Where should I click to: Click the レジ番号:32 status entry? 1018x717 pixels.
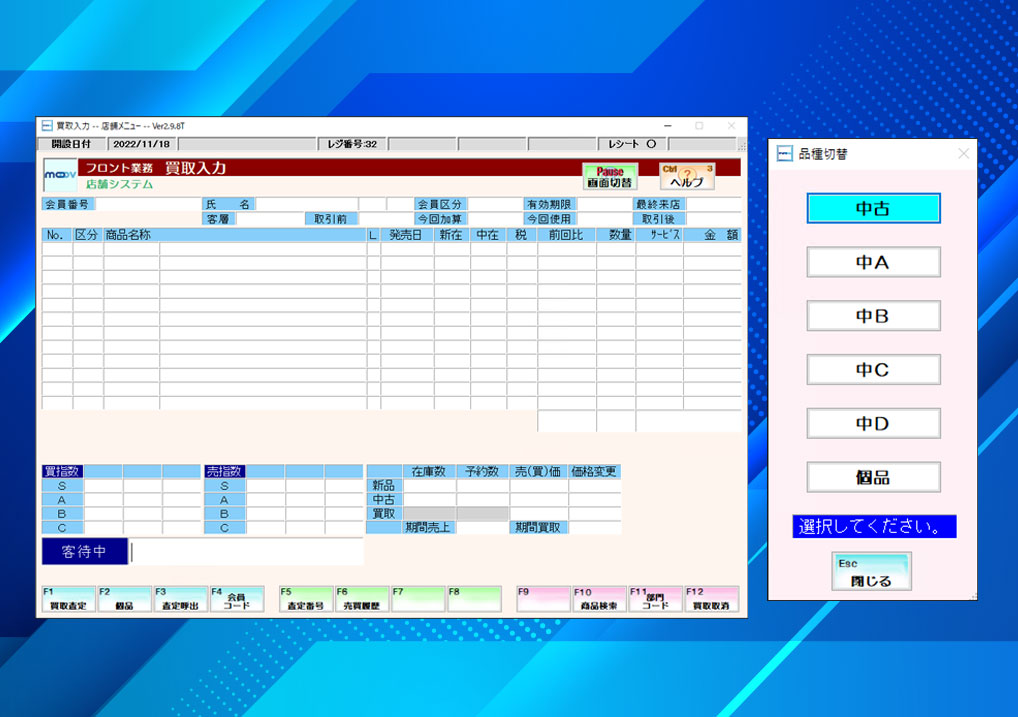click(352, 144)
